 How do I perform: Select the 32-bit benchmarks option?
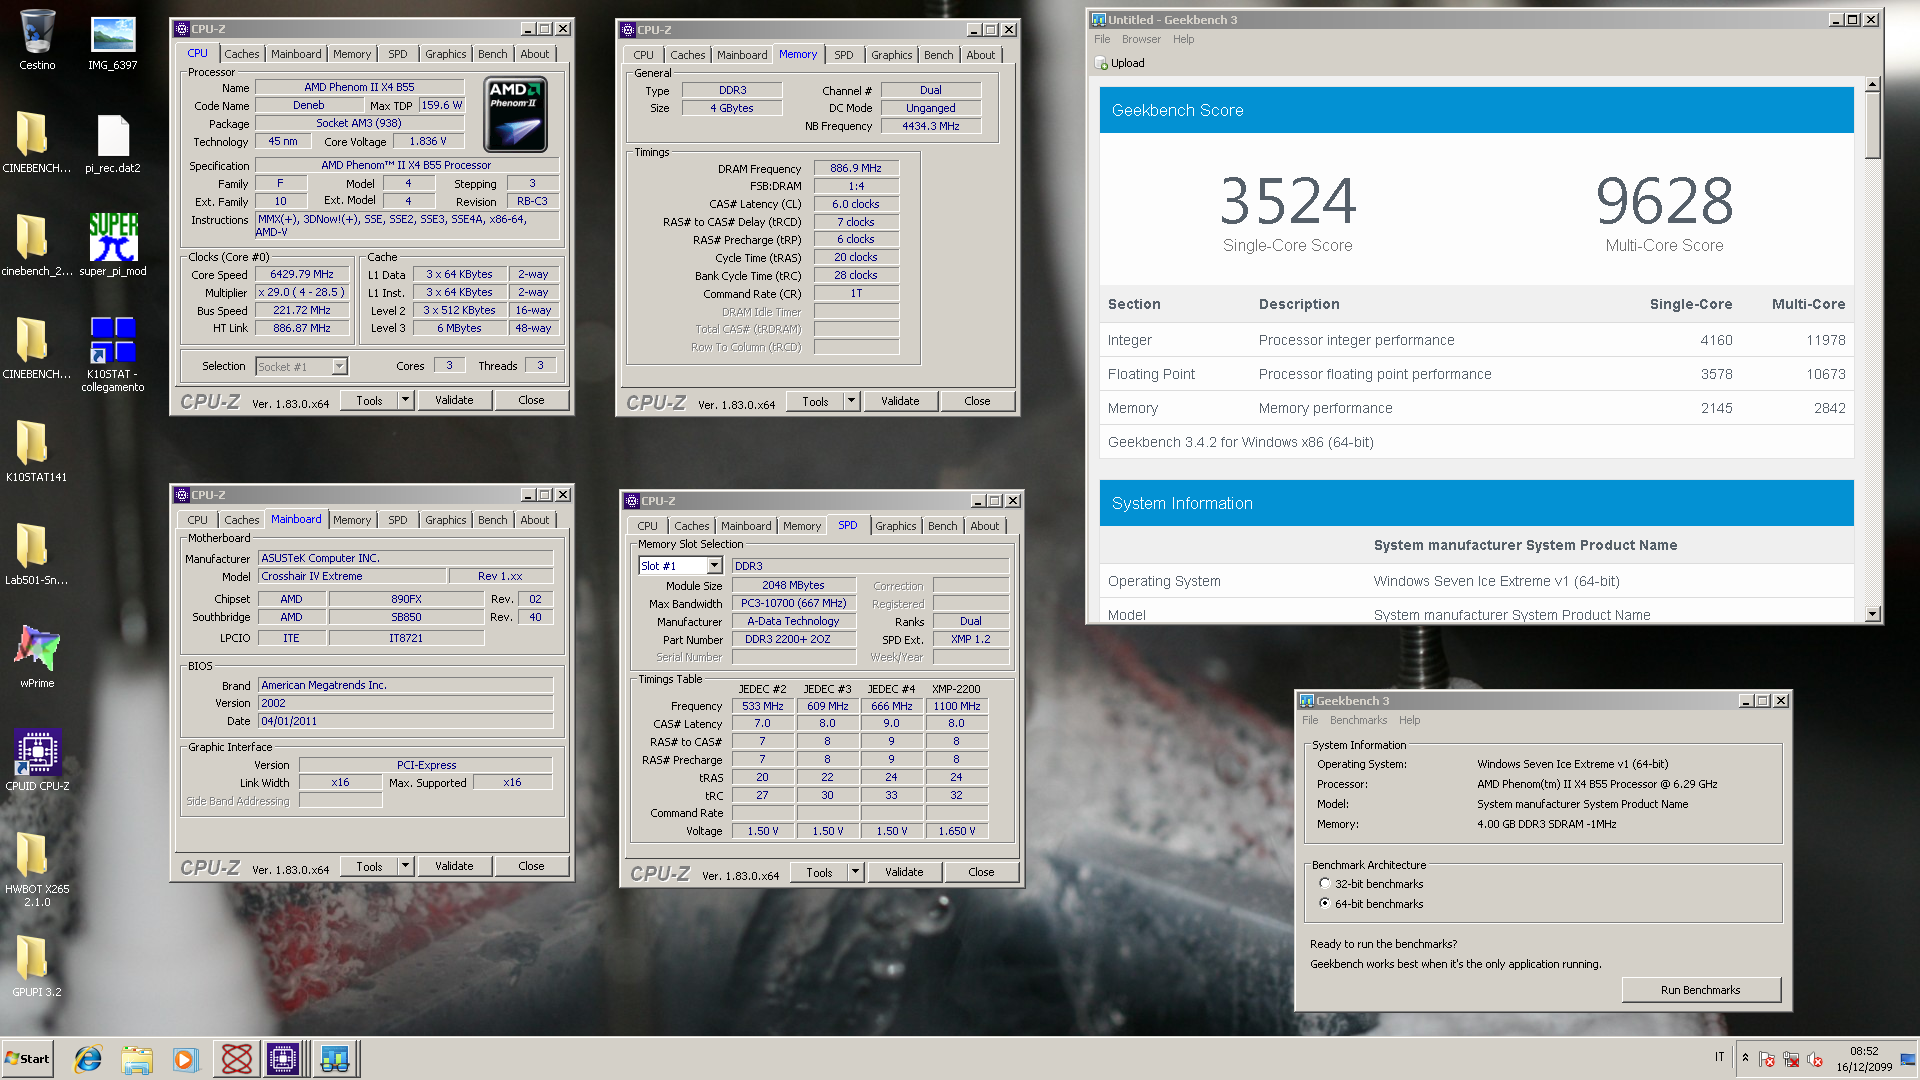point(1325,884)
